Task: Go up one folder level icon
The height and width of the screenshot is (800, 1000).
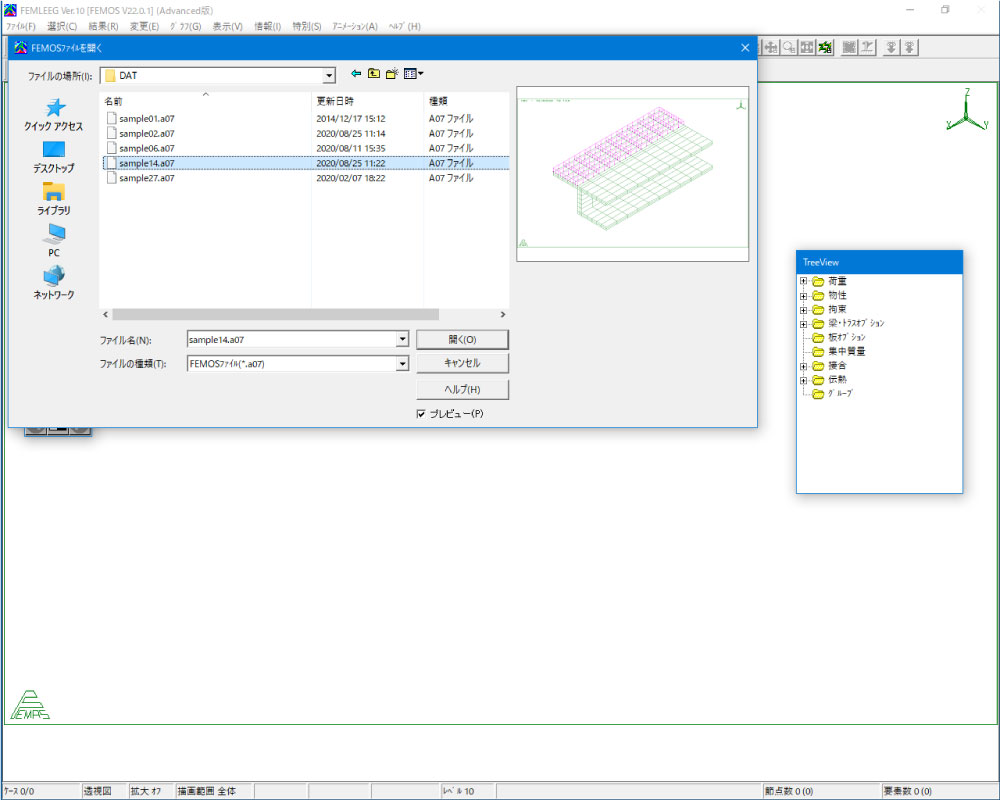Action: 374,74
